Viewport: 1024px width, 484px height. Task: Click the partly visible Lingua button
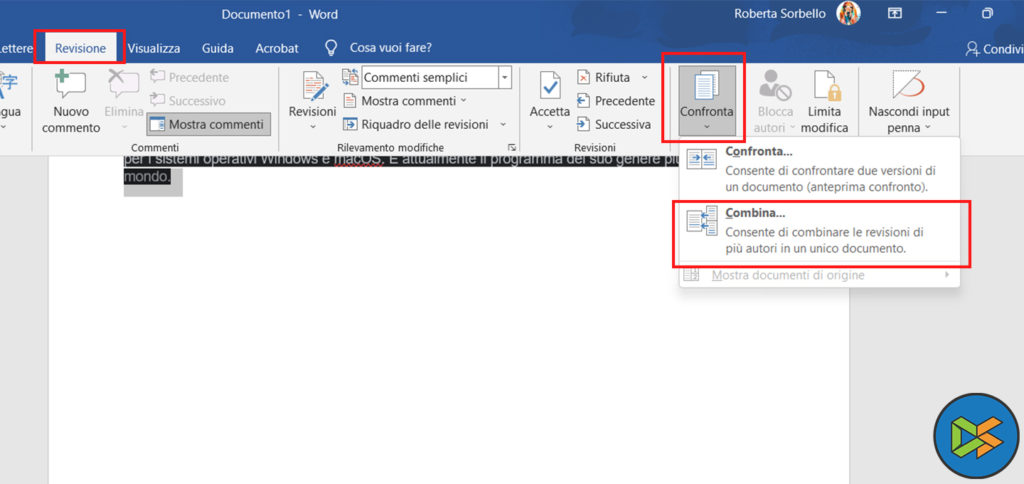pyautogui.click(x=9, y=98)
